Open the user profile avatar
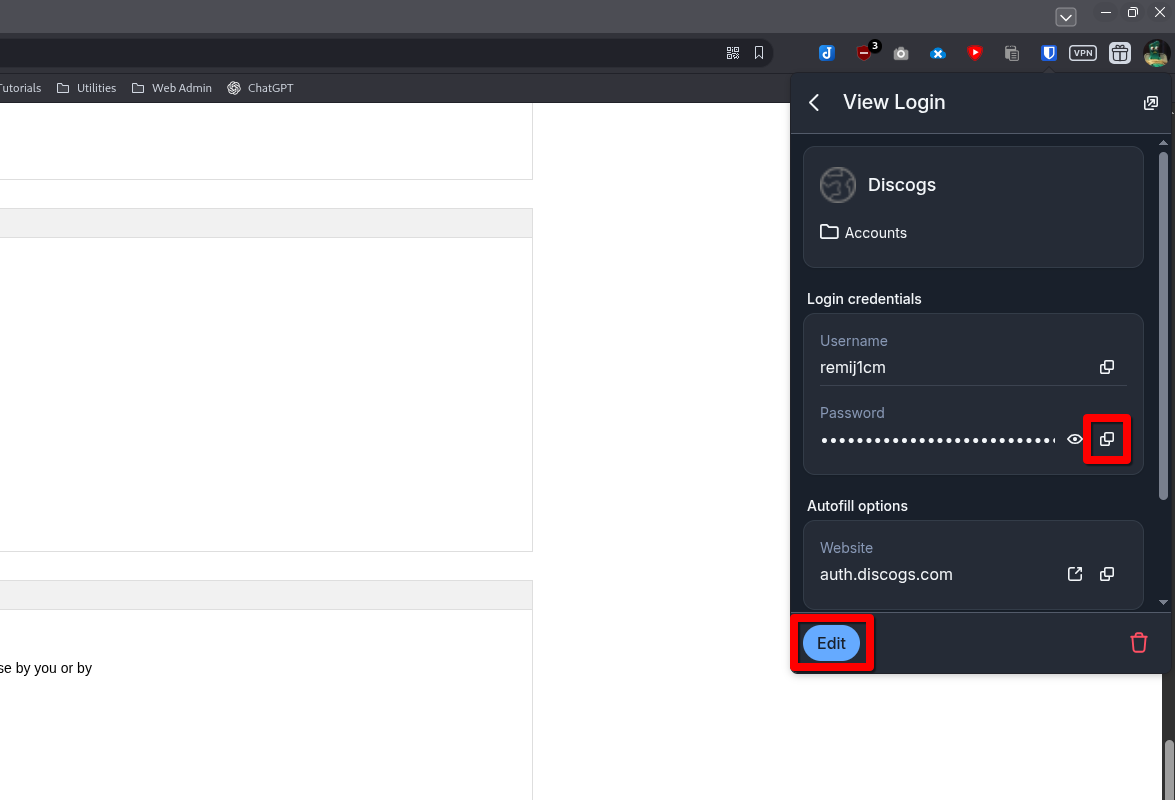The height and width of the screenshot is (800, 1175). coord(1156,53)
